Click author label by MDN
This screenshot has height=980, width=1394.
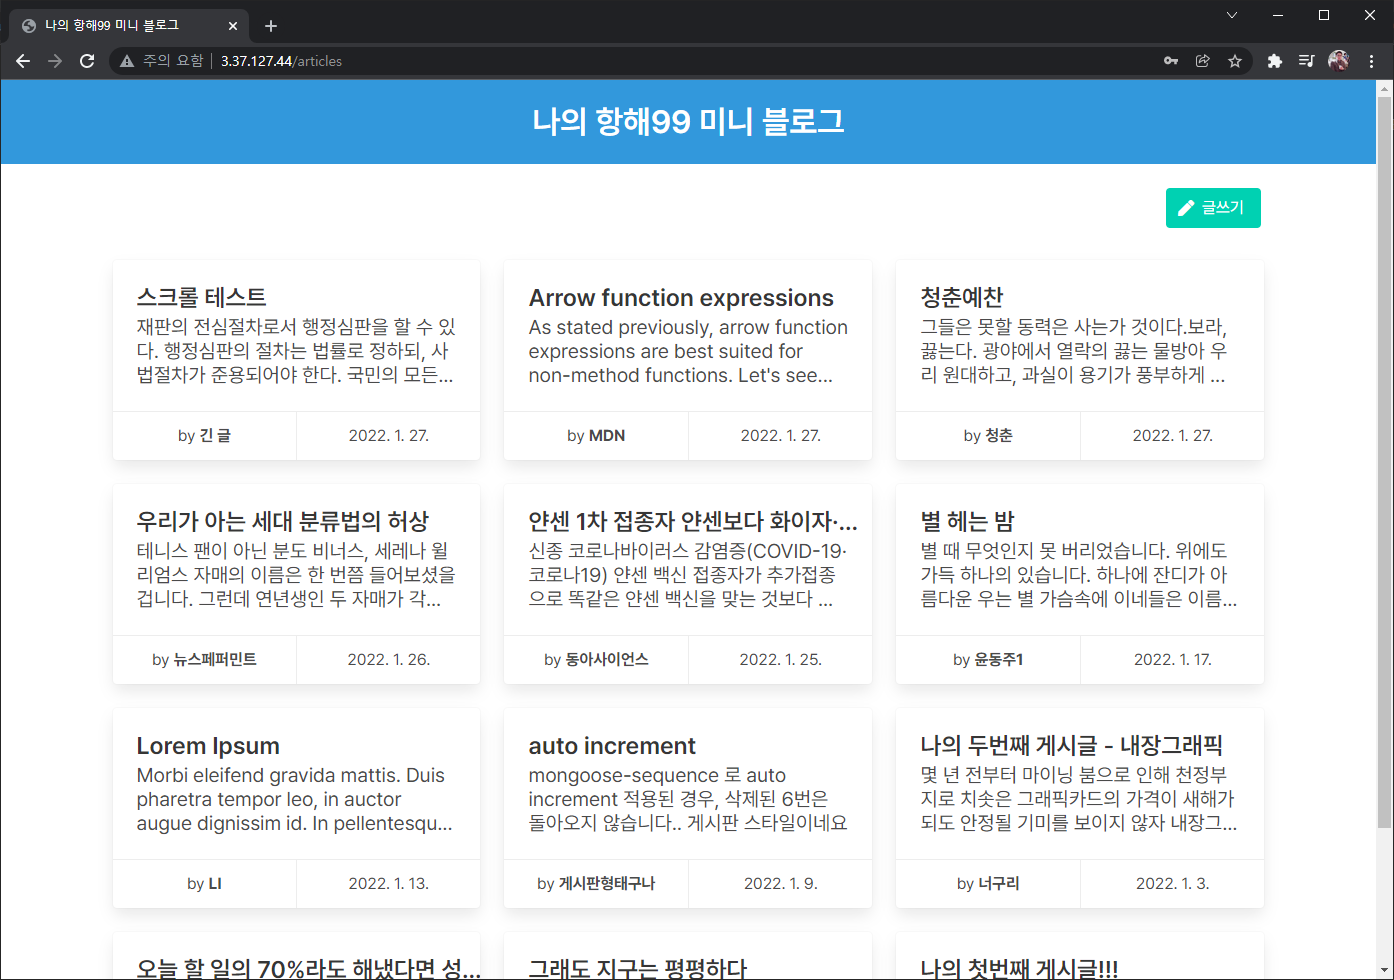coord(596,436)
